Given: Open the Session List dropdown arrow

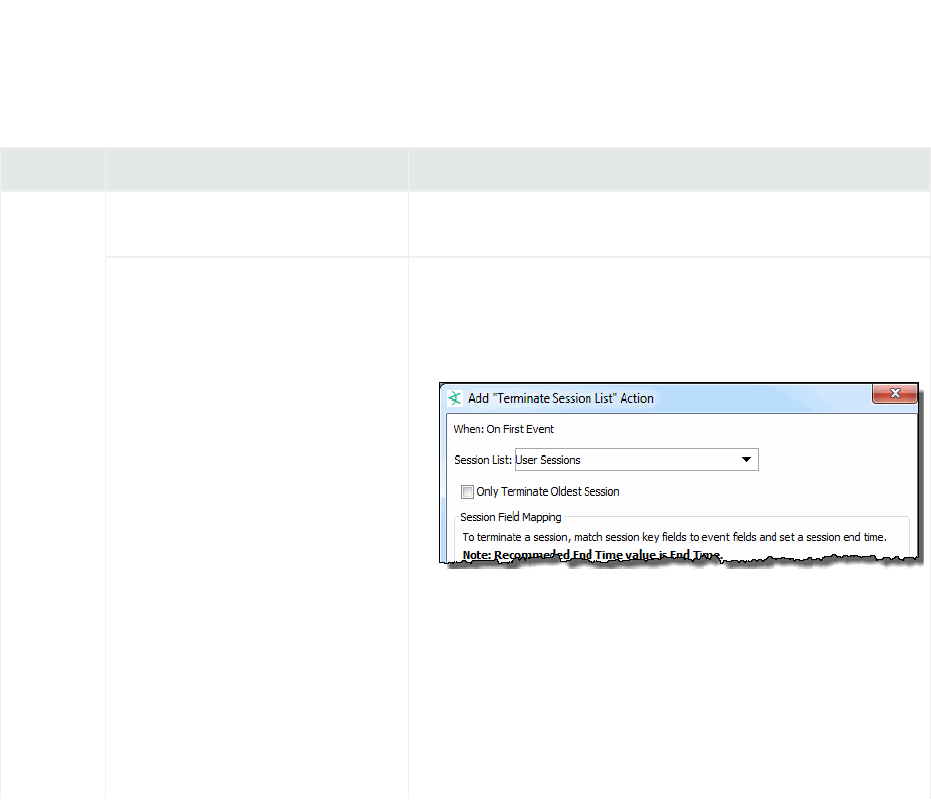Looking at the screenshot, I should [746, 460].
